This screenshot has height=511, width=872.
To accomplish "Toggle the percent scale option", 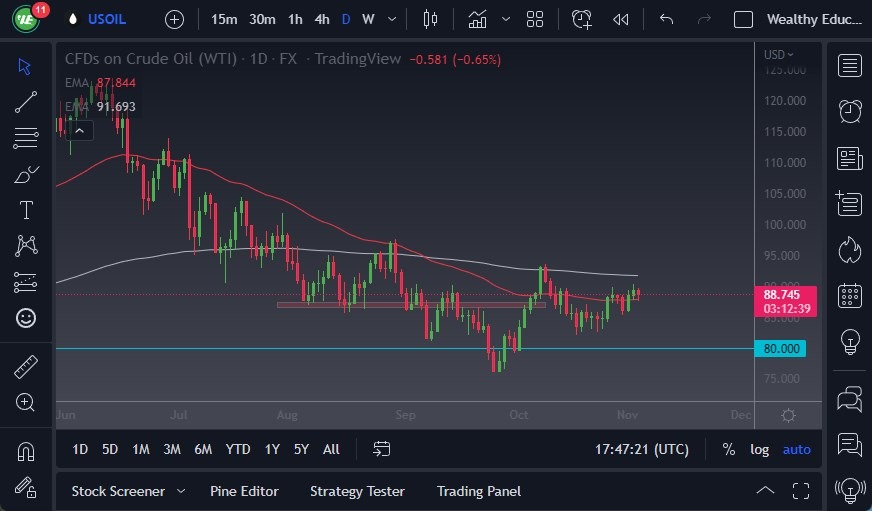I will pyautogui.click(x=729, y=449).
